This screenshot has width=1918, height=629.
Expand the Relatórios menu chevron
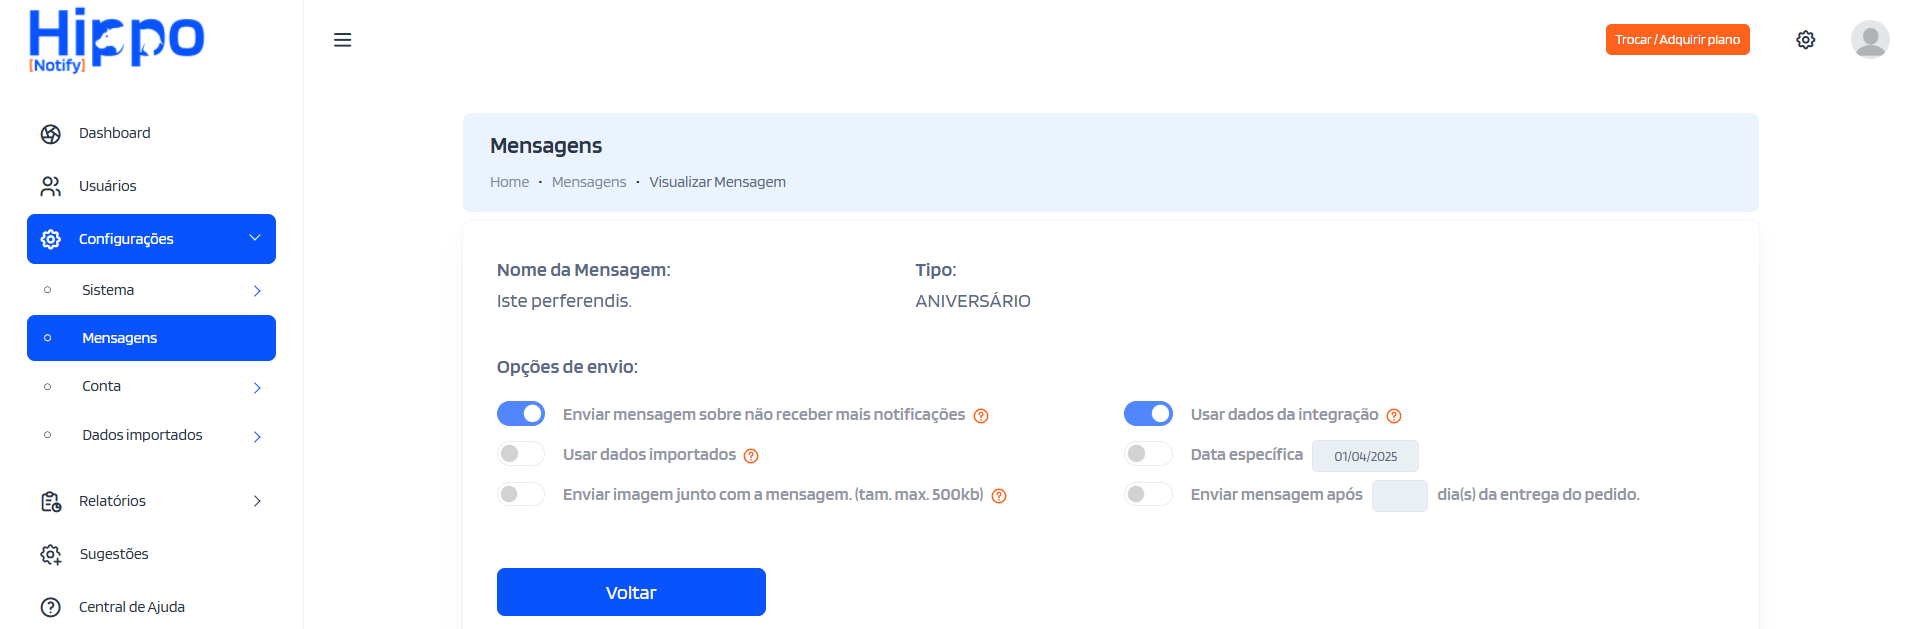(x=257, y=501)
